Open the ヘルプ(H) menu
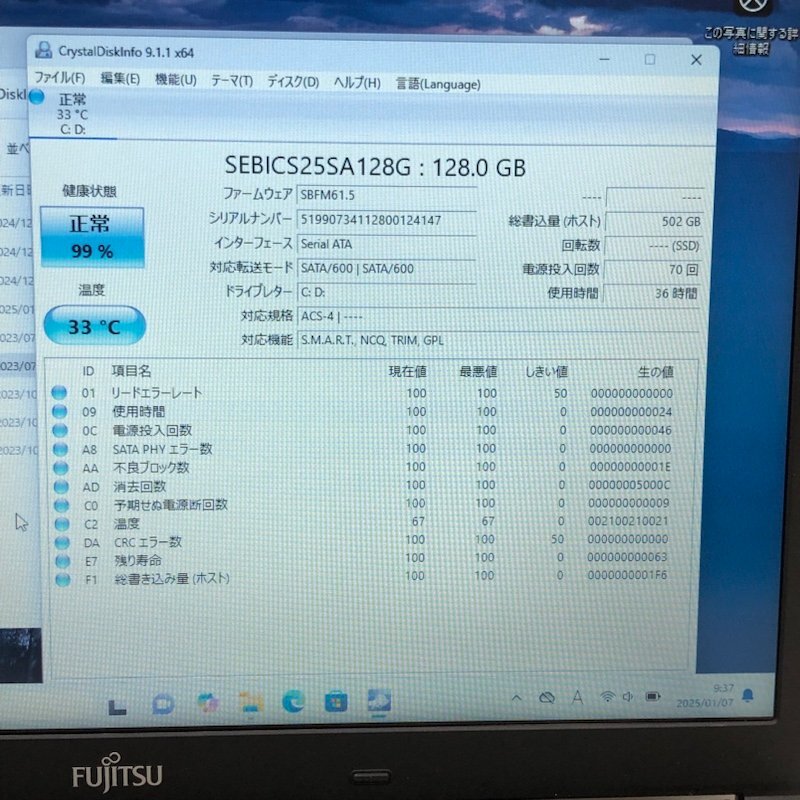The width and height of the screenshot is (800, 800). 357,83
